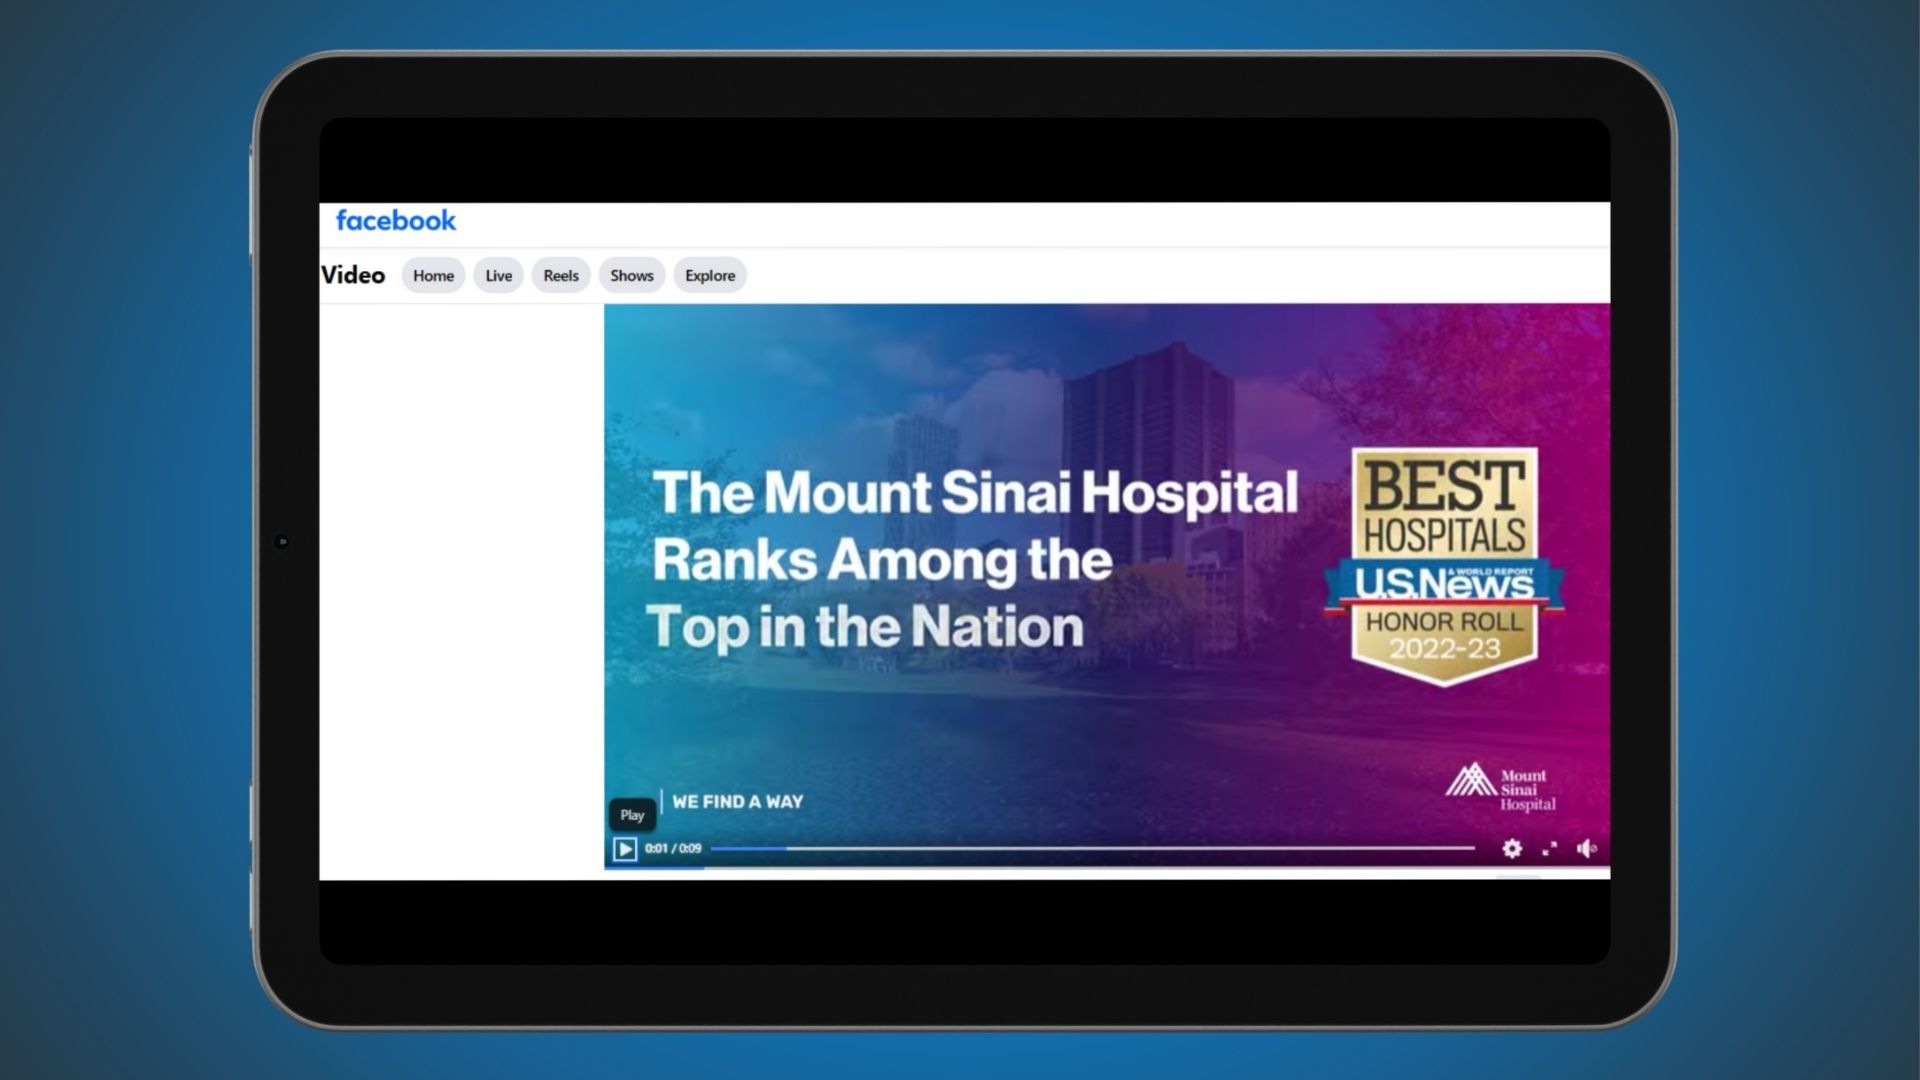Open the video settings gear
This screenshot has height=1080, width=1920.
(x=1512, y=849)
